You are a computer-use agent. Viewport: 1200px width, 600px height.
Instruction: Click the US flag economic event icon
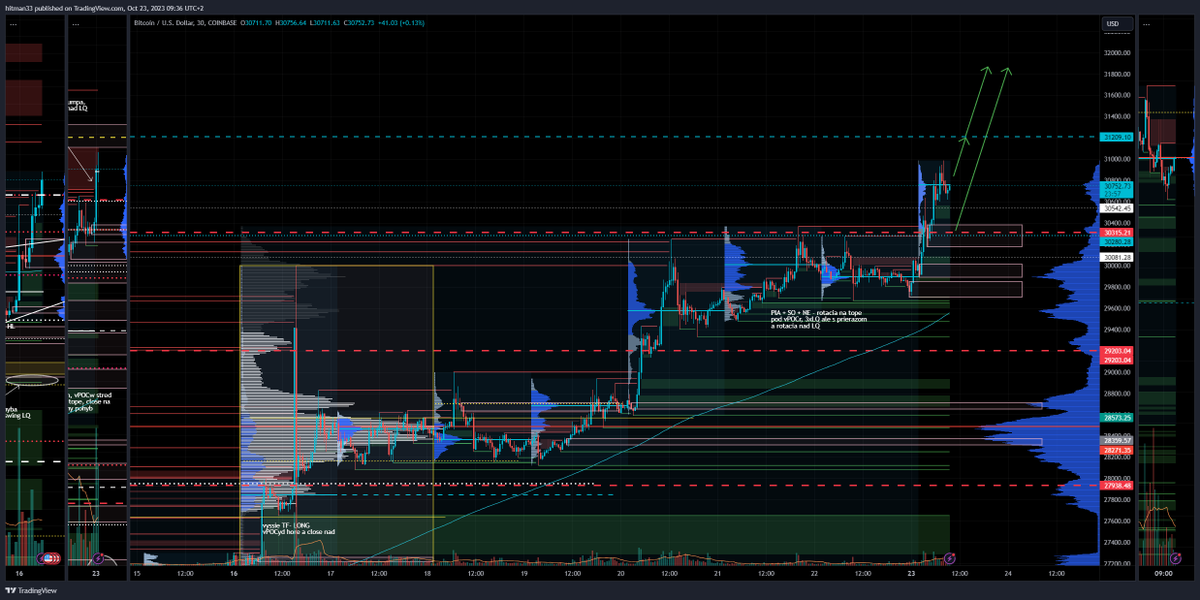click(48, 558)
